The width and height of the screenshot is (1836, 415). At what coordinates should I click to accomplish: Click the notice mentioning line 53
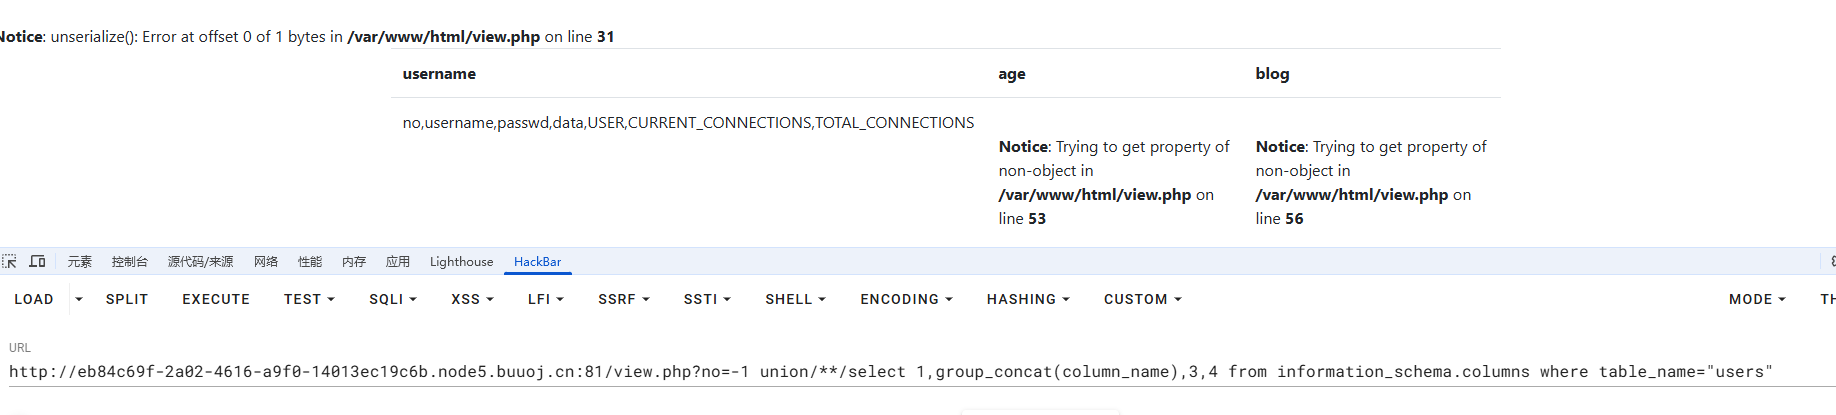[x=1115, y=182]
